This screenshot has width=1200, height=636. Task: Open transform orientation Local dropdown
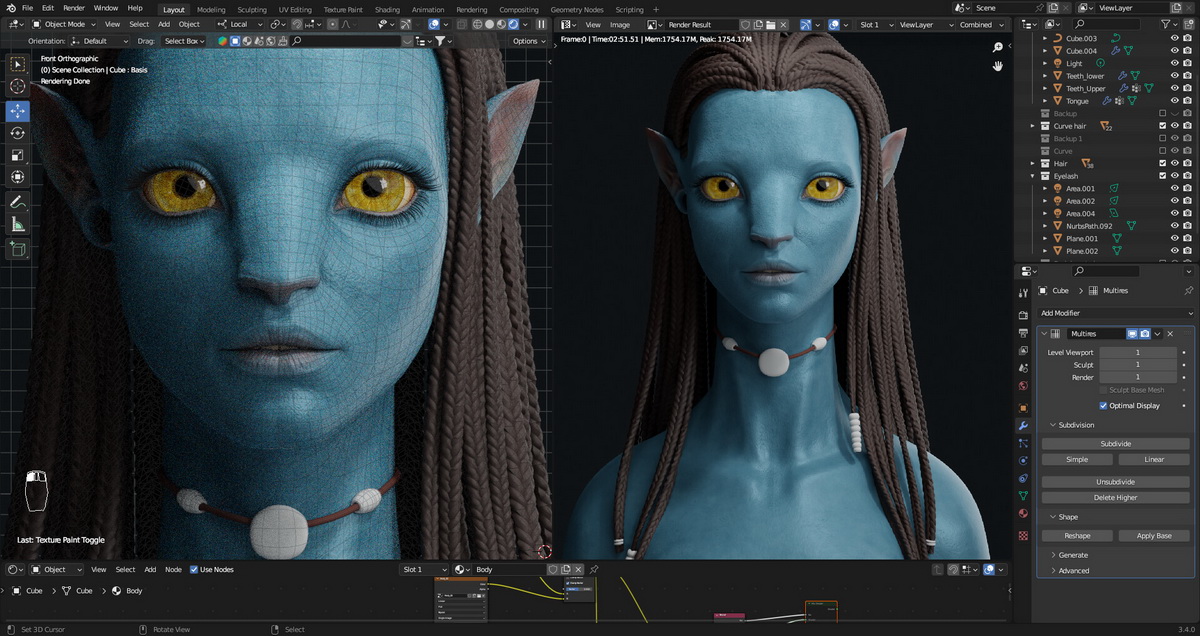(x=237, y=24)
